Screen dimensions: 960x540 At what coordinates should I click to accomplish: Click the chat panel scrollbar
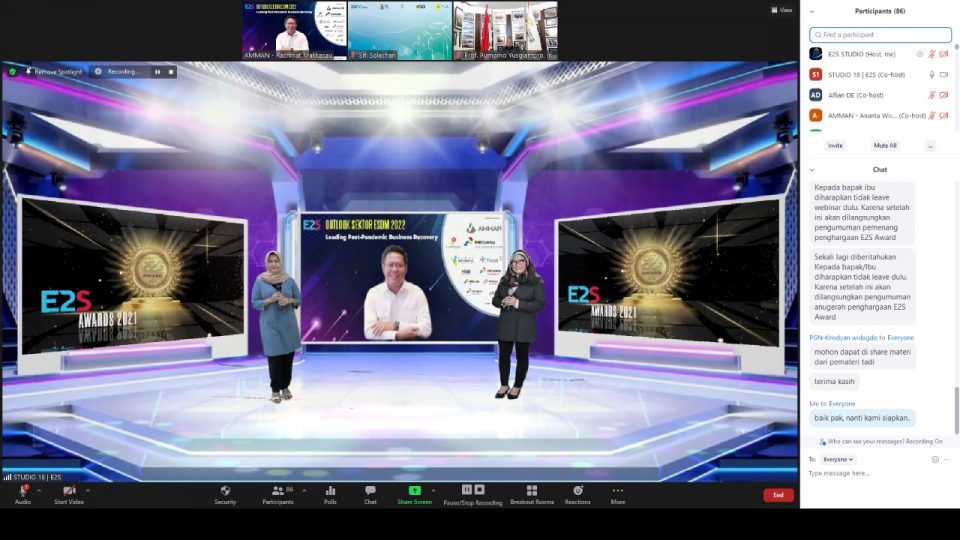(x=956, y=410)
